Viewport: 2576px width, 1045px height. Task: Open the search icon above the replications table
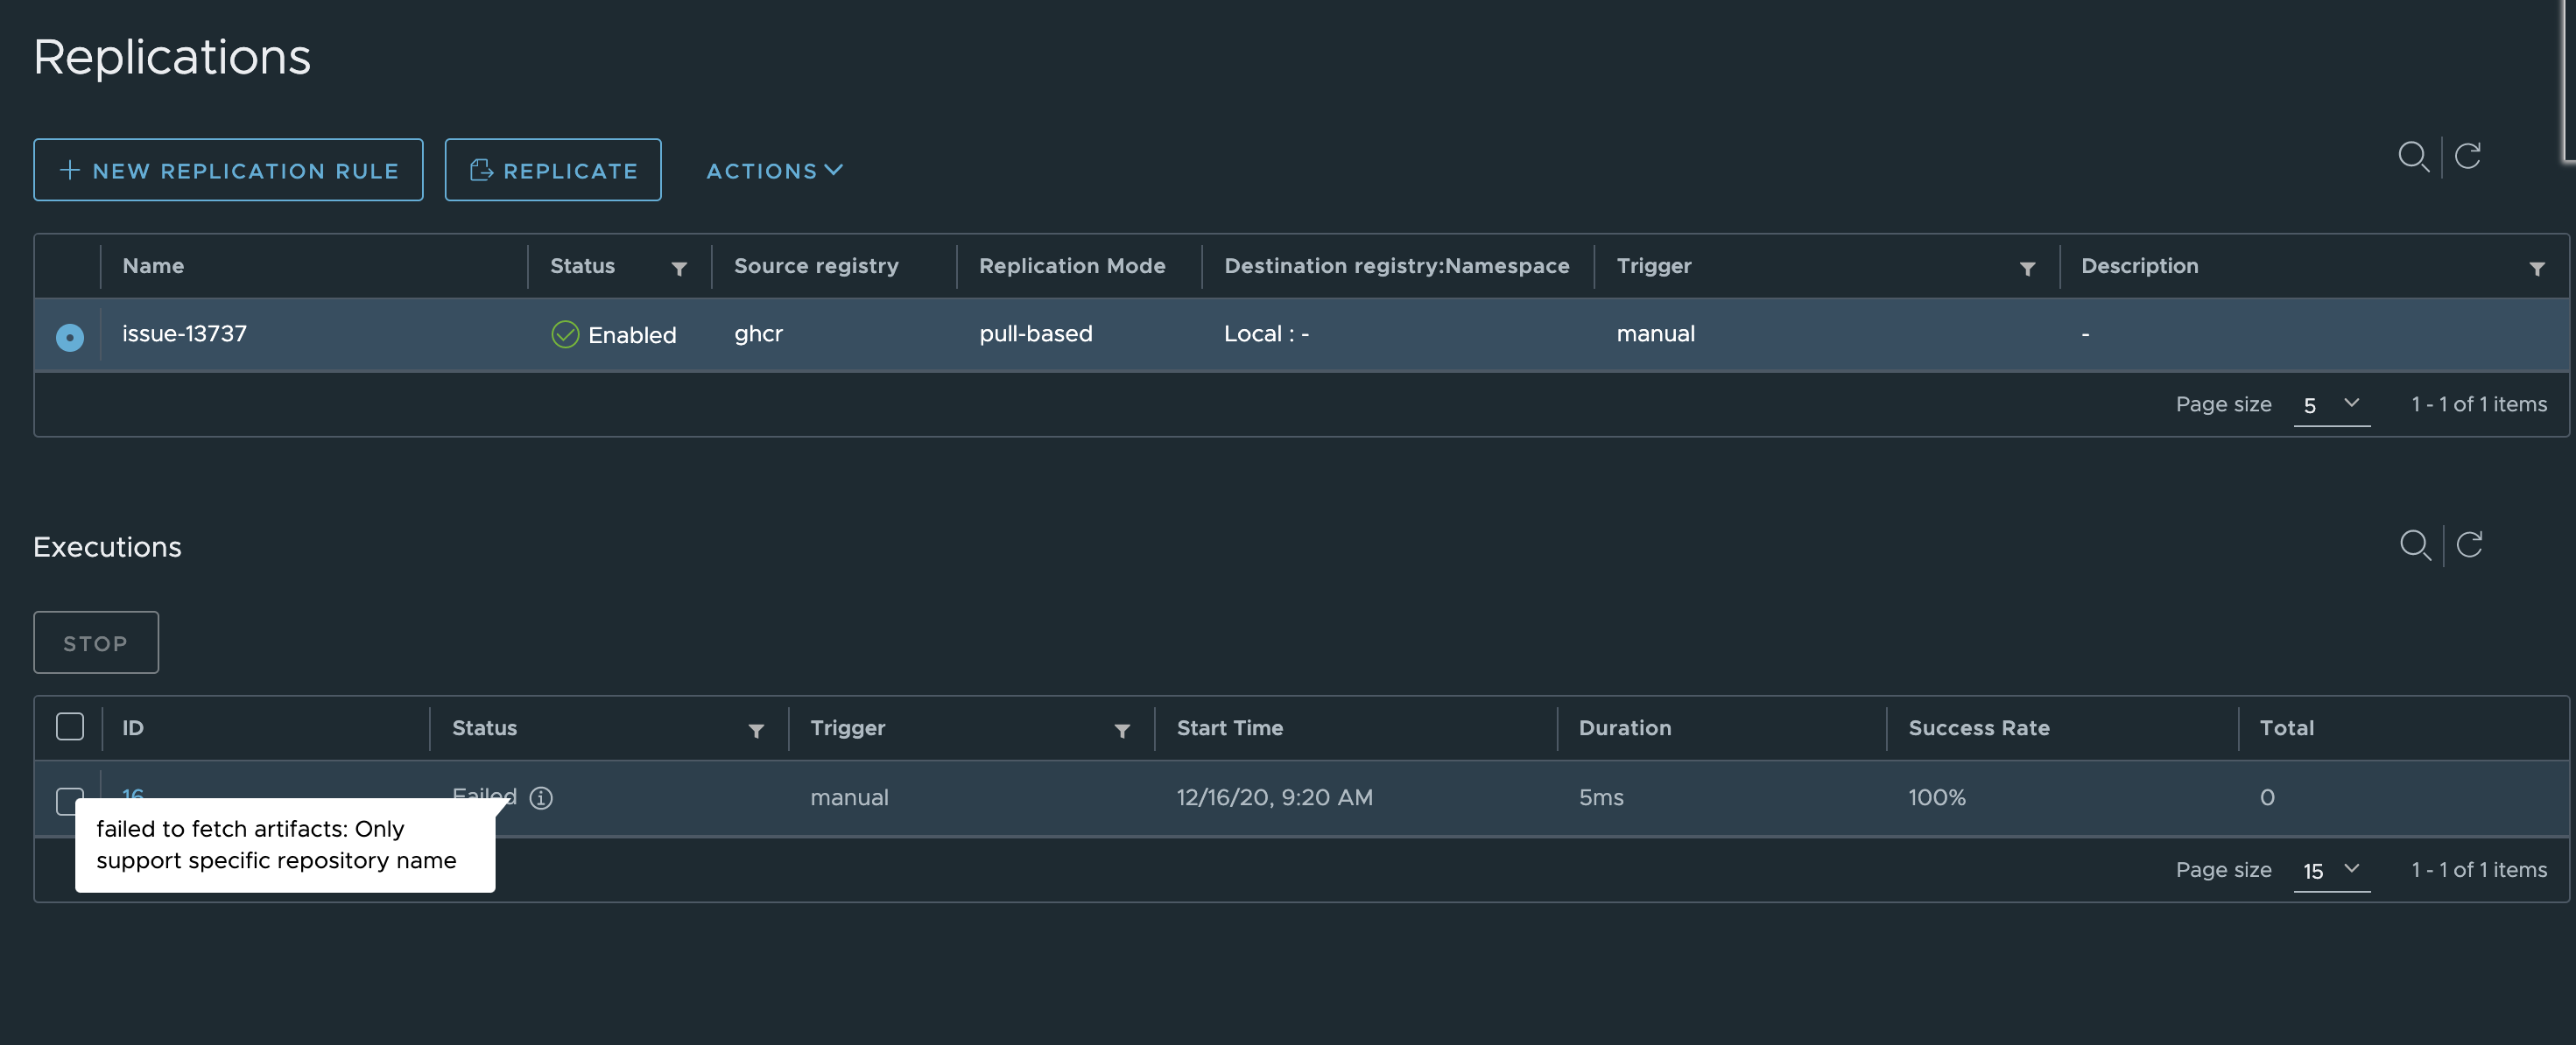2414,157
